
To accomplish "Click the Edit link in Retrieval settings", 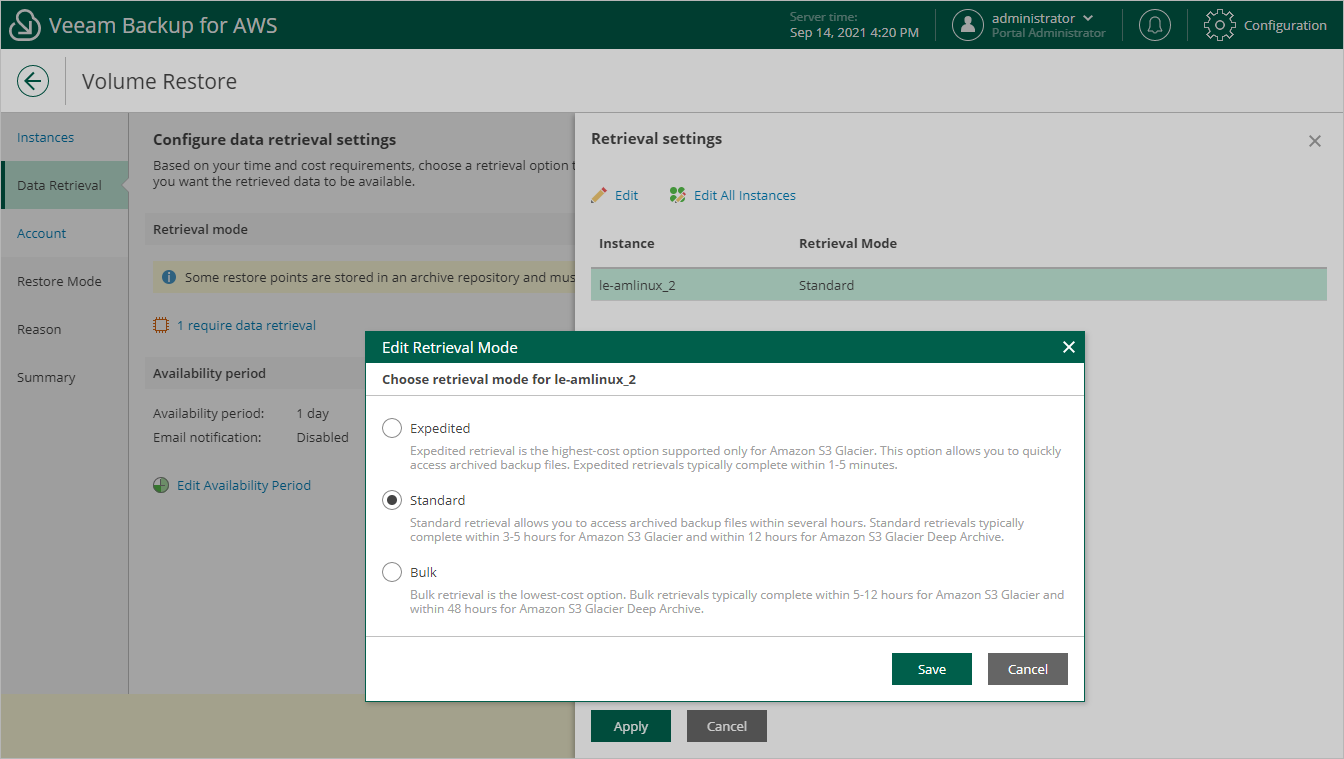I will pyautogui.click(x=626, y=195).
